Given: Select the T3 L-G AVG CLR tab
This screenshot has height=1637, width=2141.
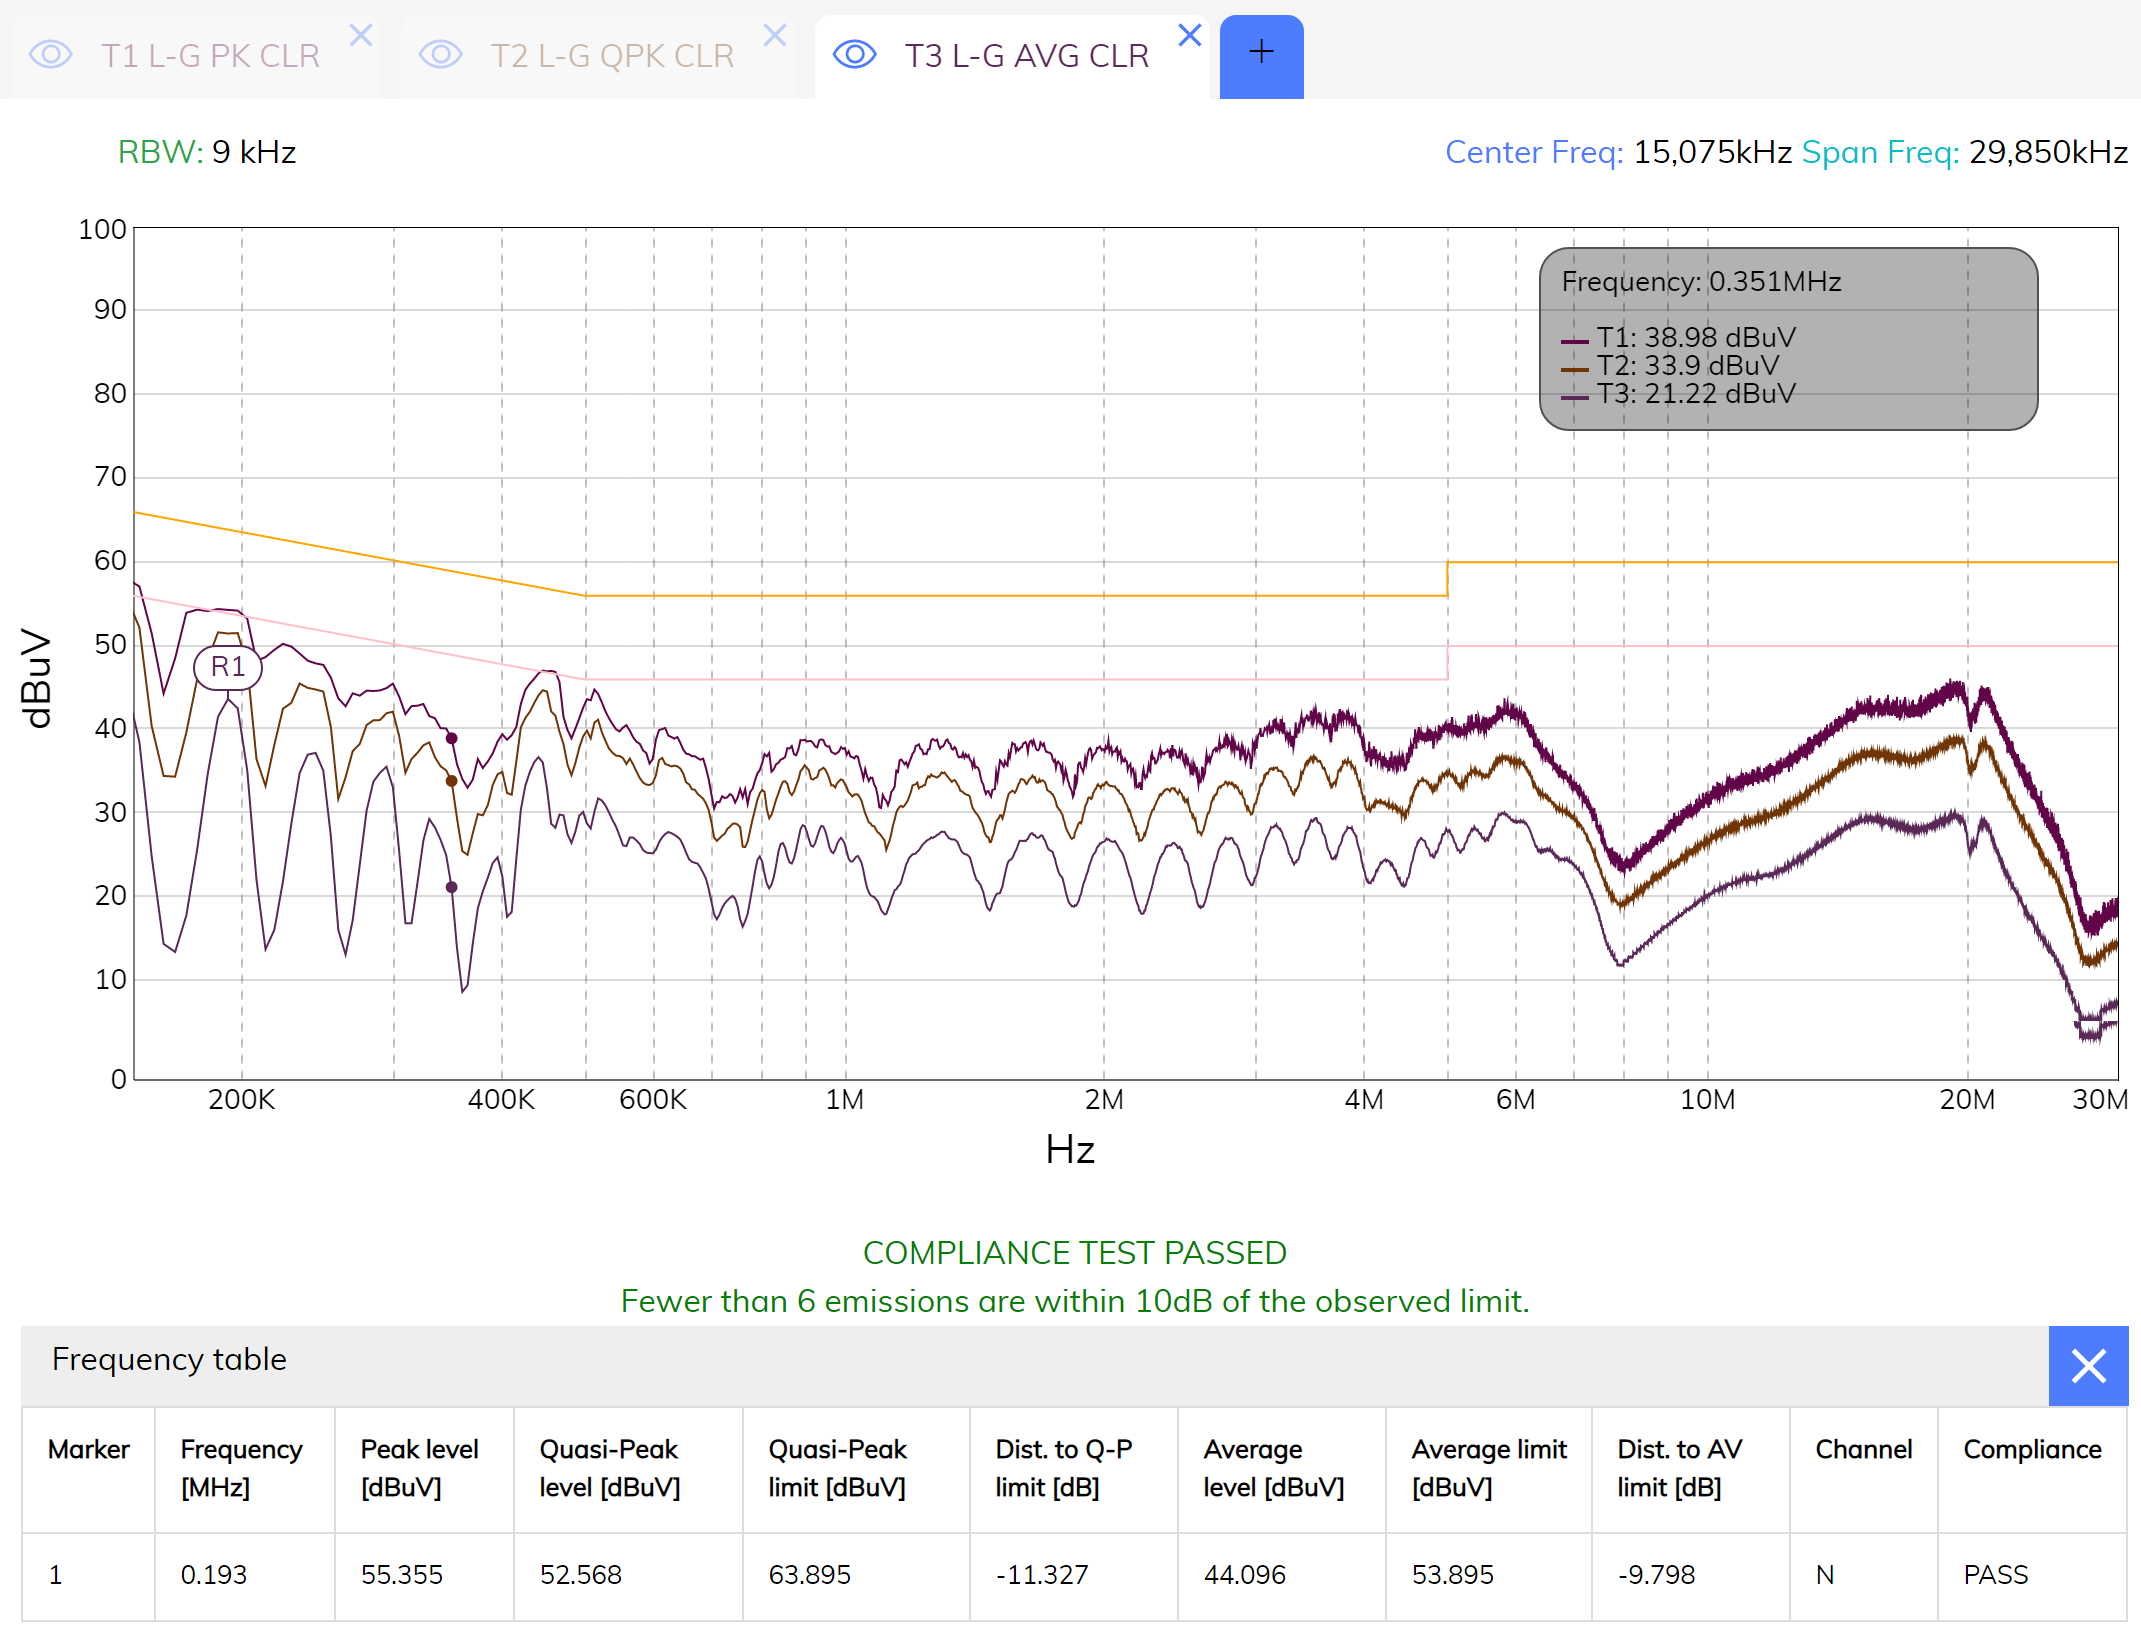Looking at the screenshot, I should 1027,56.
